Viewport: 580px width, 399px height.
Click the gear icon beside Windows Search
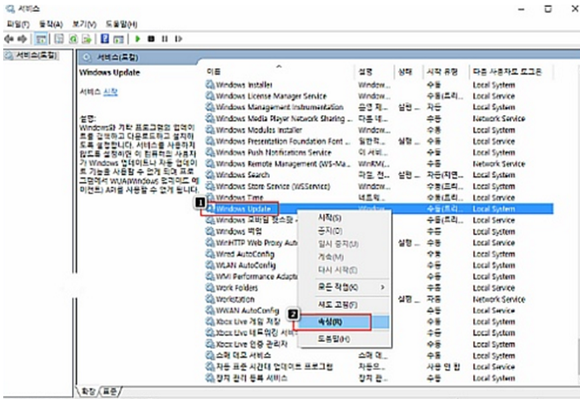pos(210,175)
